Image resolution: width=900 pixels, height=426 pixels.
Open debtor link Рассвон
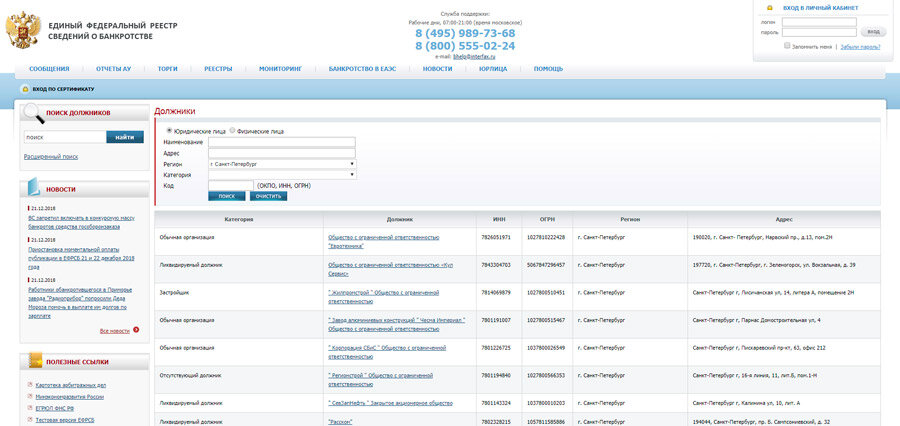click(340, 421)
